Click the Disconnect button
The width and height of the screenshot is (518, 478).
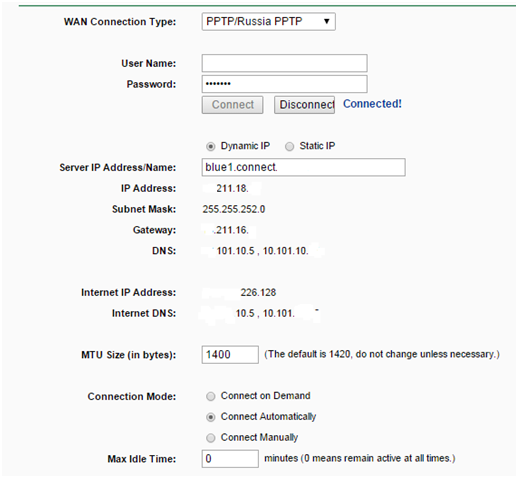pyautogui.click(x=304, y=105)
